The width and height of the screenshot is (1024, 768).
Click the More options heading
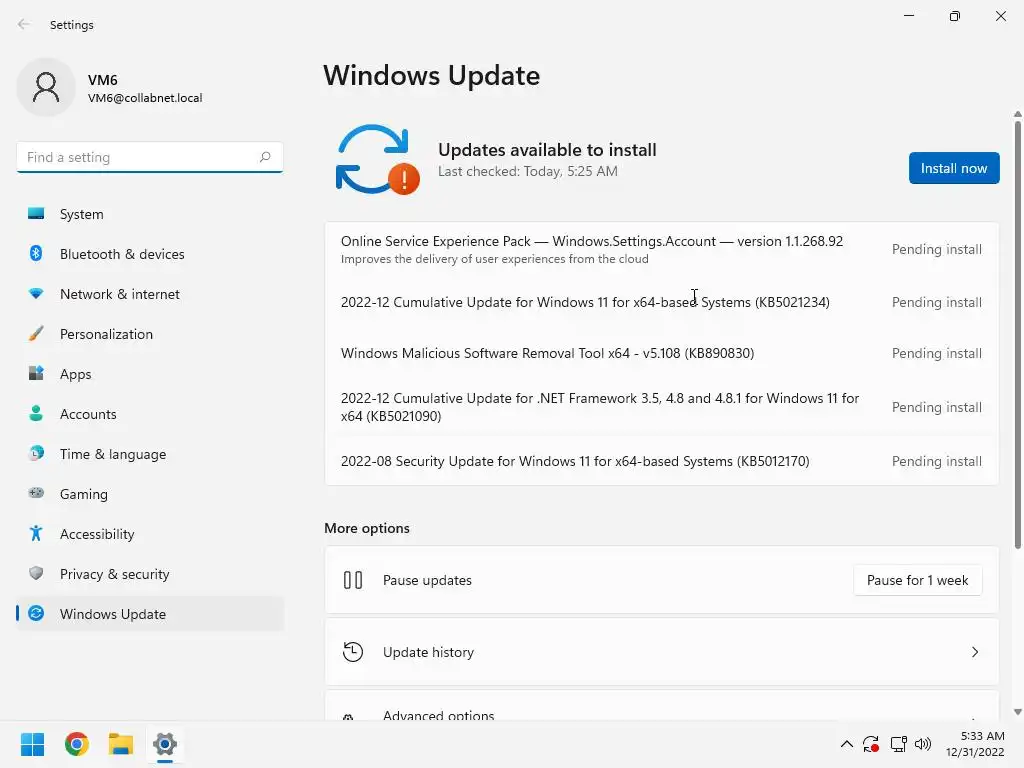tap(367, 528)
